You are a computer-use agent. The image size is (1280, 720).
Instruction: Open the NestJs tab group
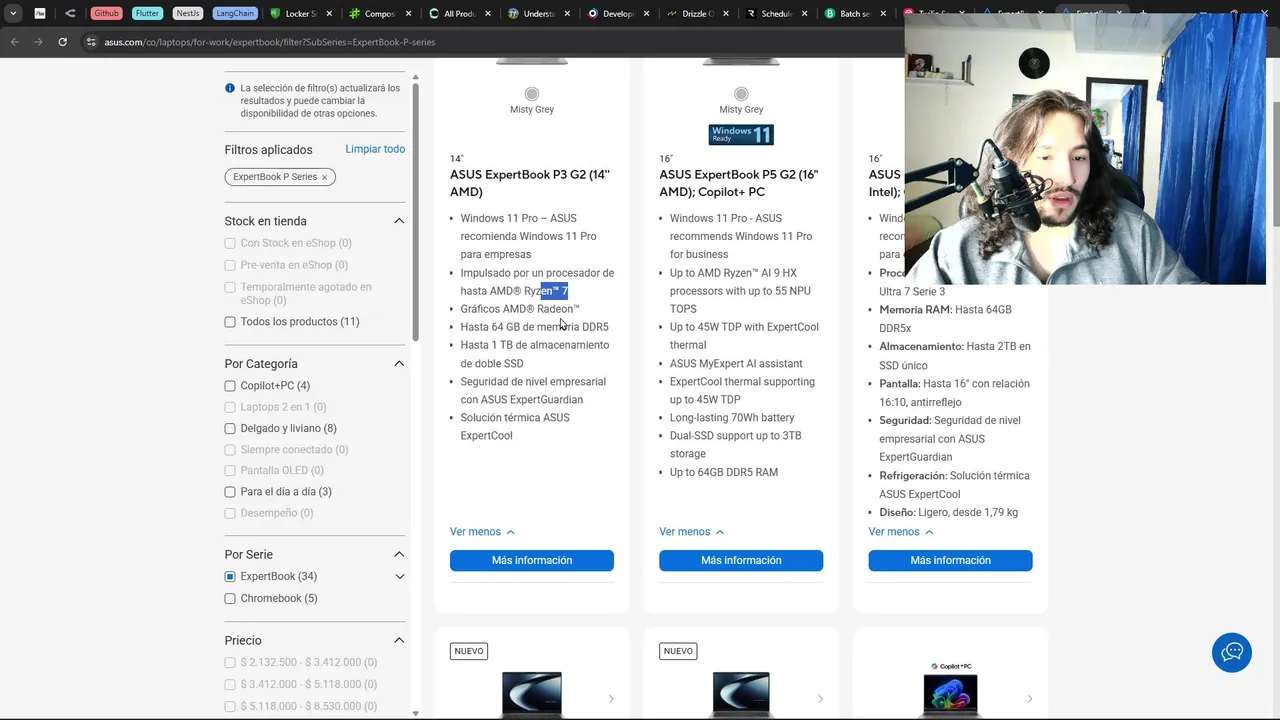[x=187, y=14]
